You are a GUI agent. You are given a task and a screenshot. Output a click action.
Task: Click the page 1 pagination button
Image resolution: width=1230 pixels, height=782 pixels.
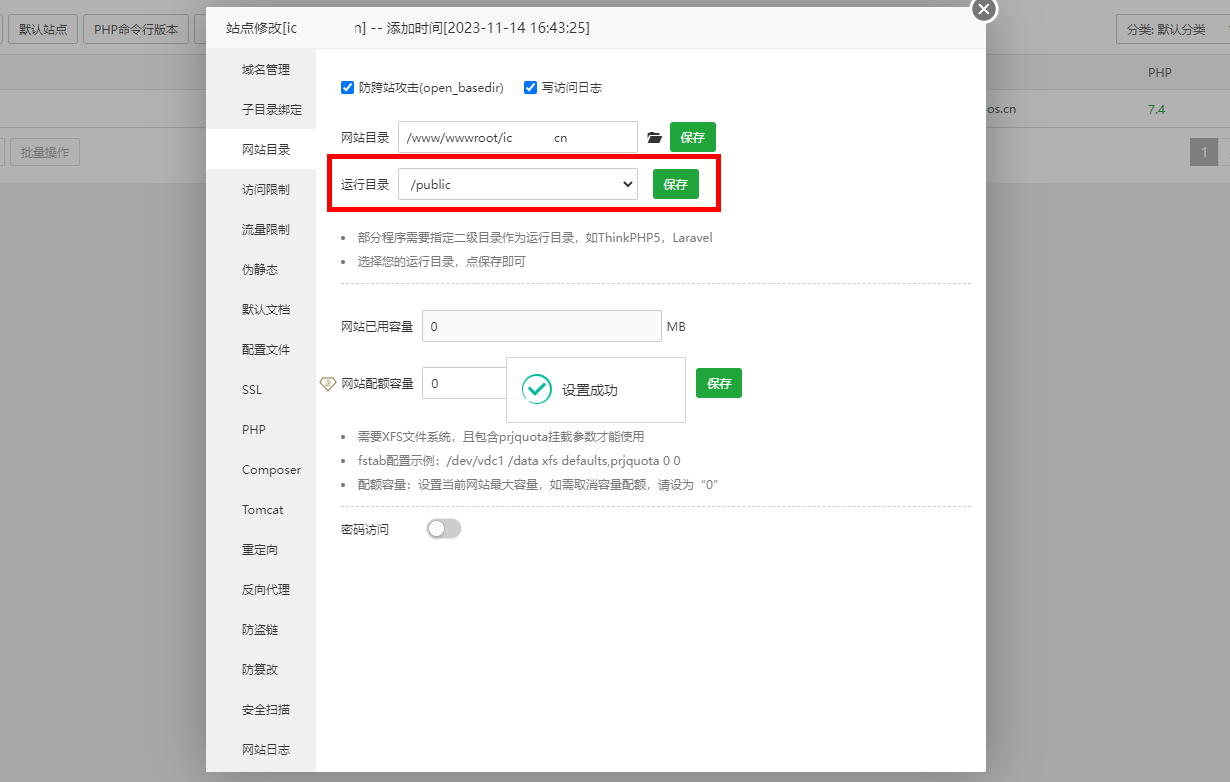coord(1204,153)
